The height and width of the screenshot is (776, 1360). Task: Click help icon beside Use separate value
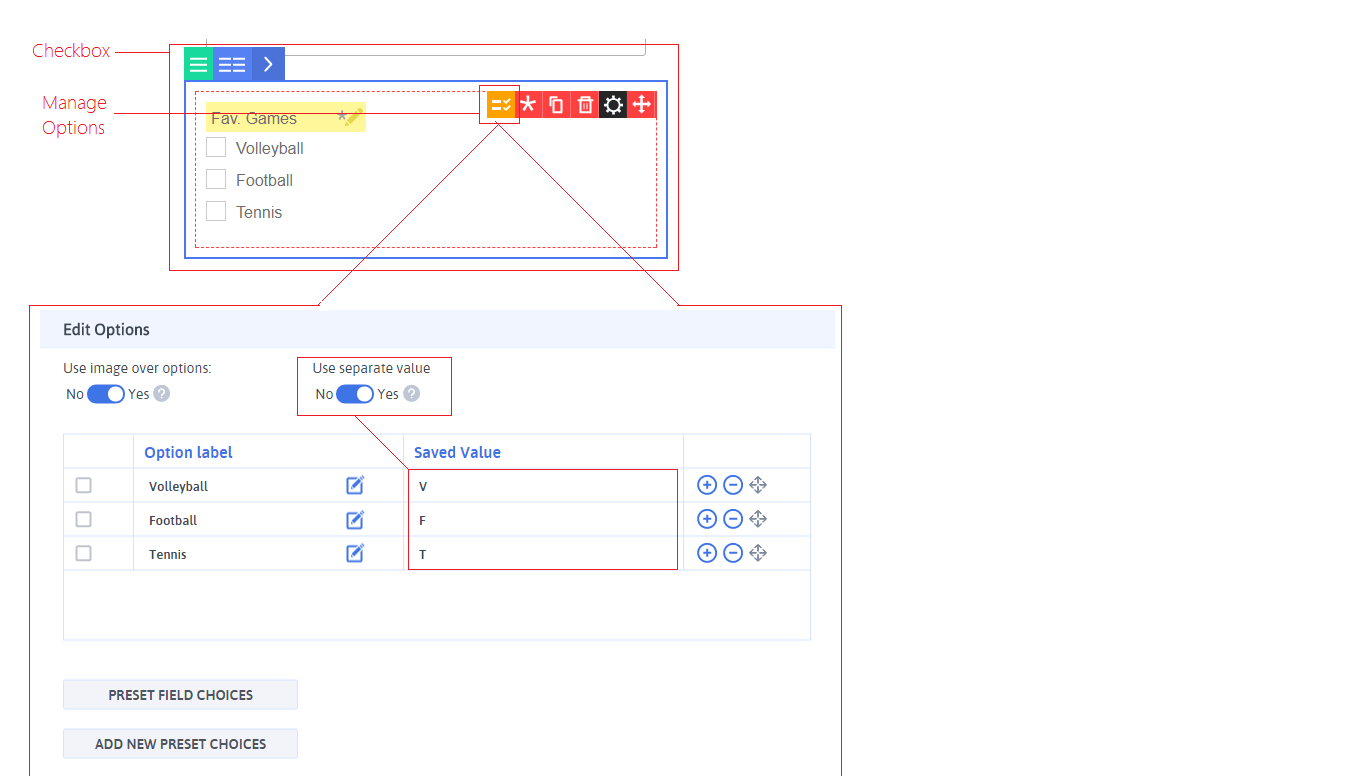click(x=411, y=394)
